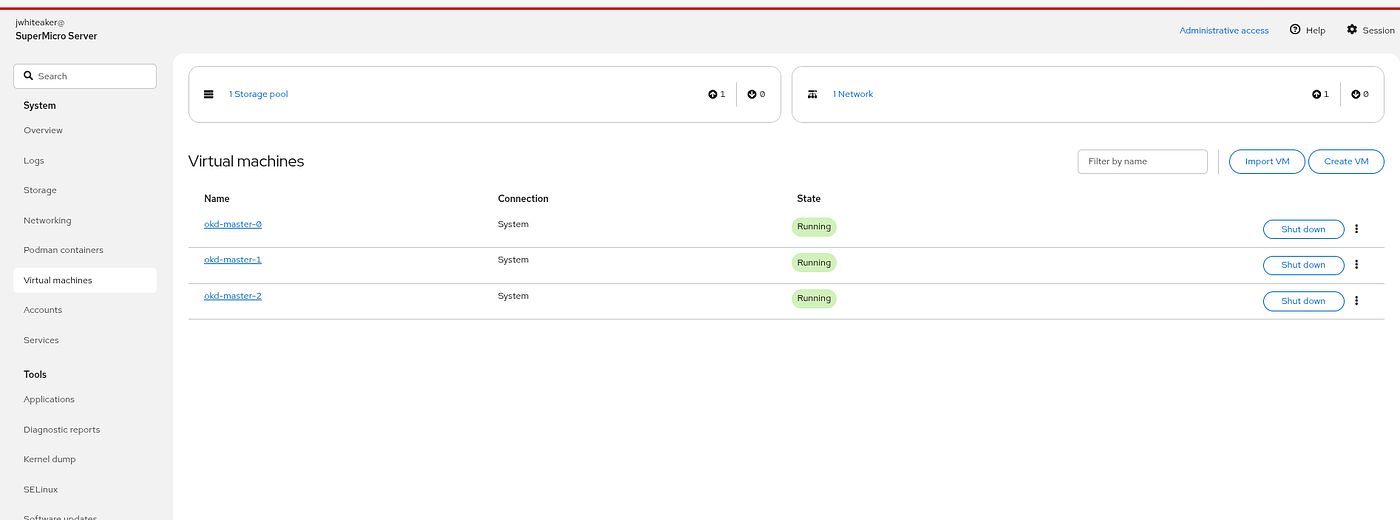1400x520 pixels.
Task: Open Logs in the sidebar
Action: (85, 160)
